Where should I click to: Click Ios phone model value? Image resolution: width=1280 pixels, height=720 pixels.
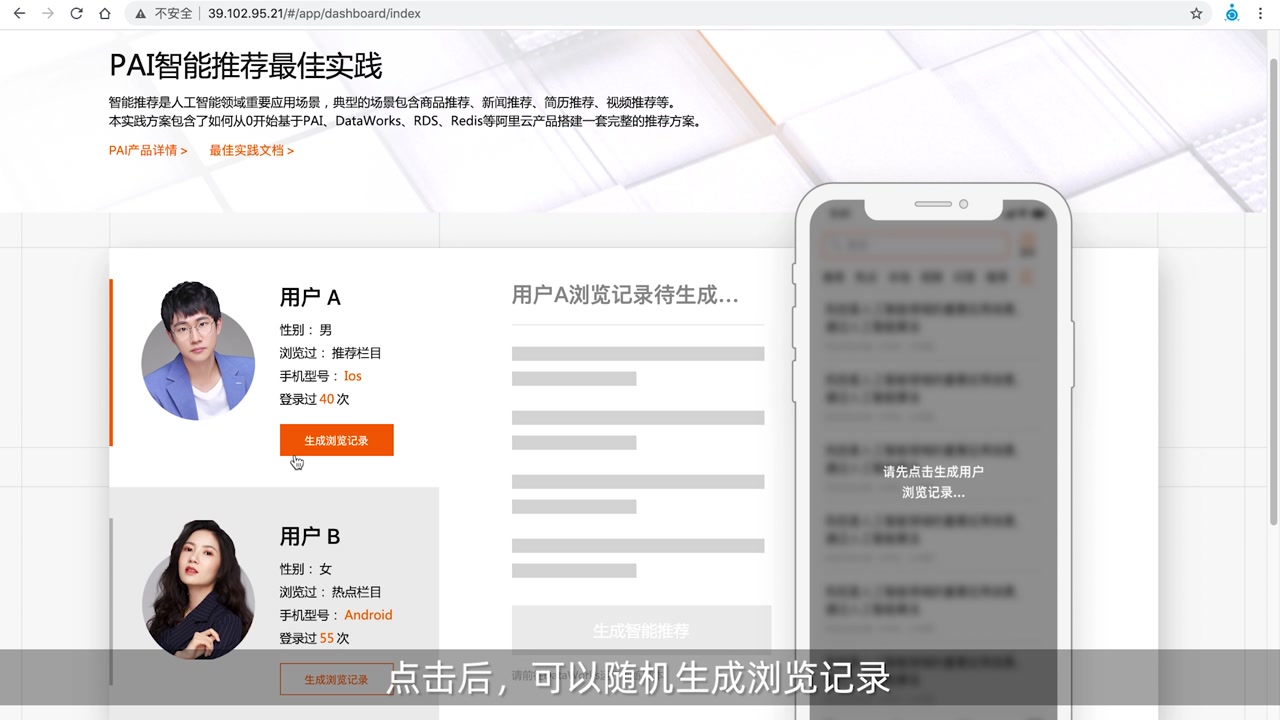[x=353, y=376]
